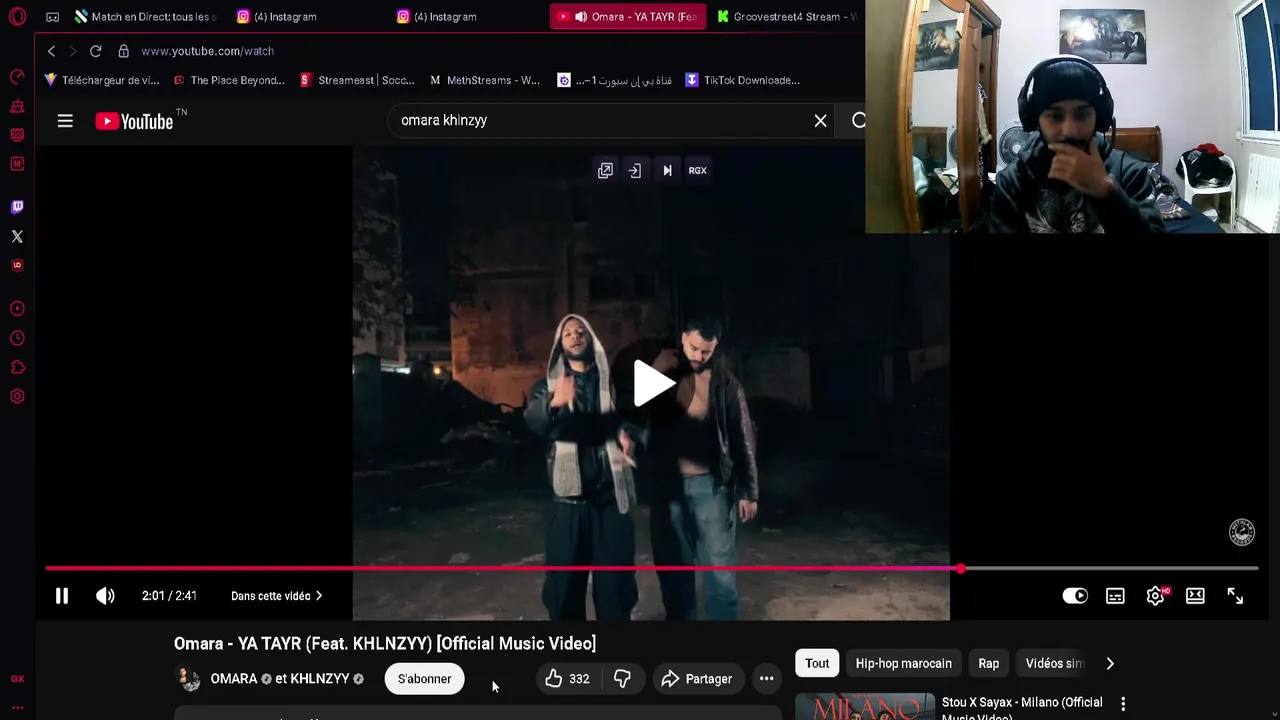The height and width of the screenshot is (720, 1280).
Task: Open sidebar three-dots more options
Action: (17, 707)
